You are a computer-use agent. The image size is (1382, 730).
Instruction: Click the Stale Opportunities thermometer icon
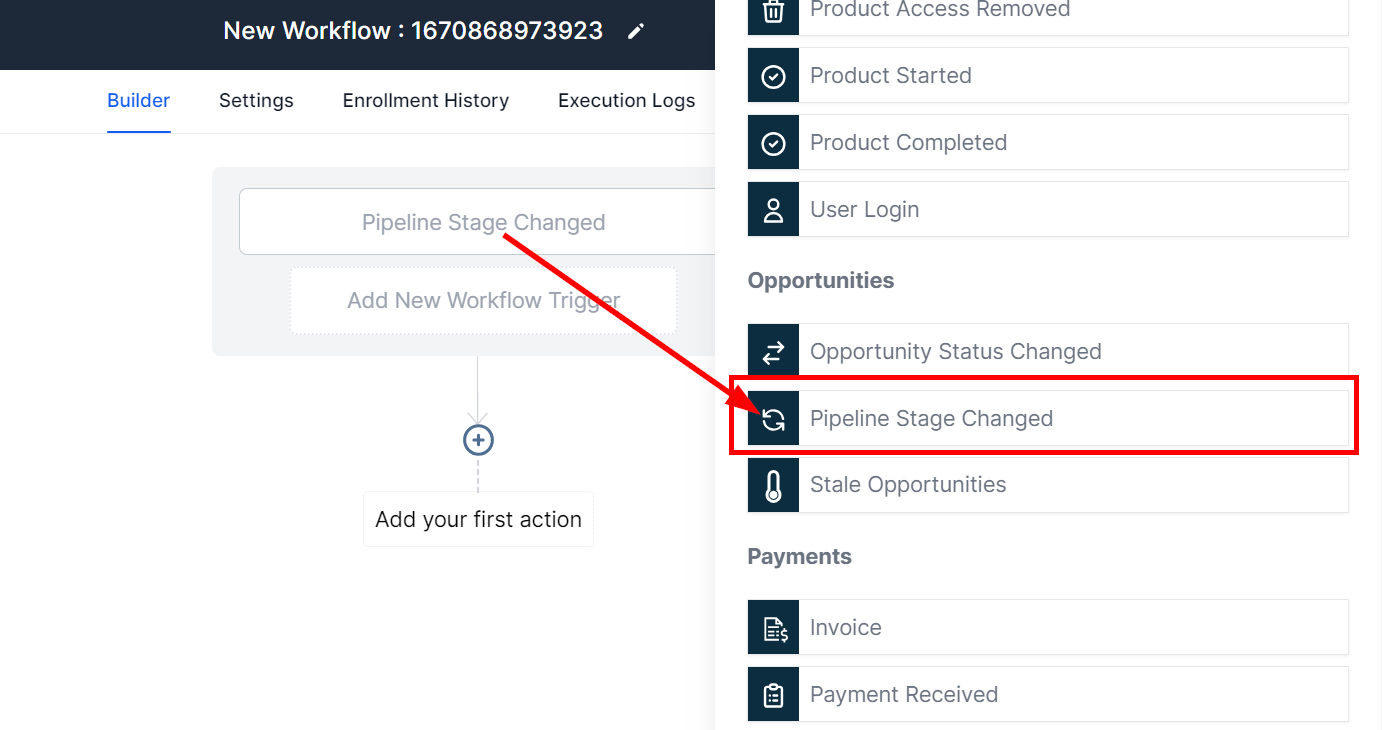[773, 486]
